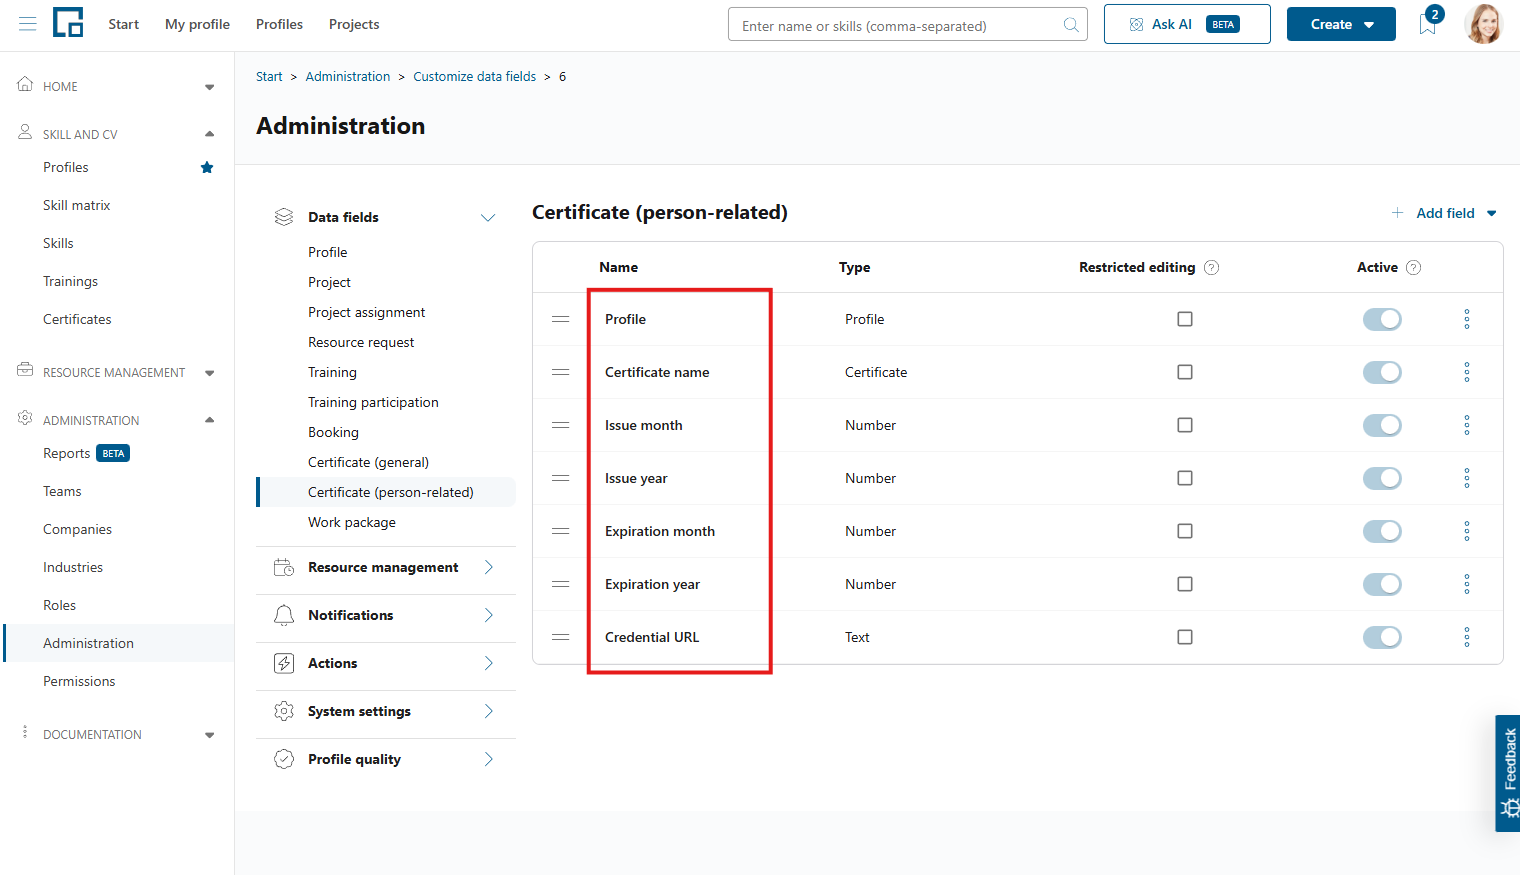Click the Ask AI button
Image resolution: width=1520 pixels, height=875 pixels.
pyautogui.click(x=1187, y=24)
